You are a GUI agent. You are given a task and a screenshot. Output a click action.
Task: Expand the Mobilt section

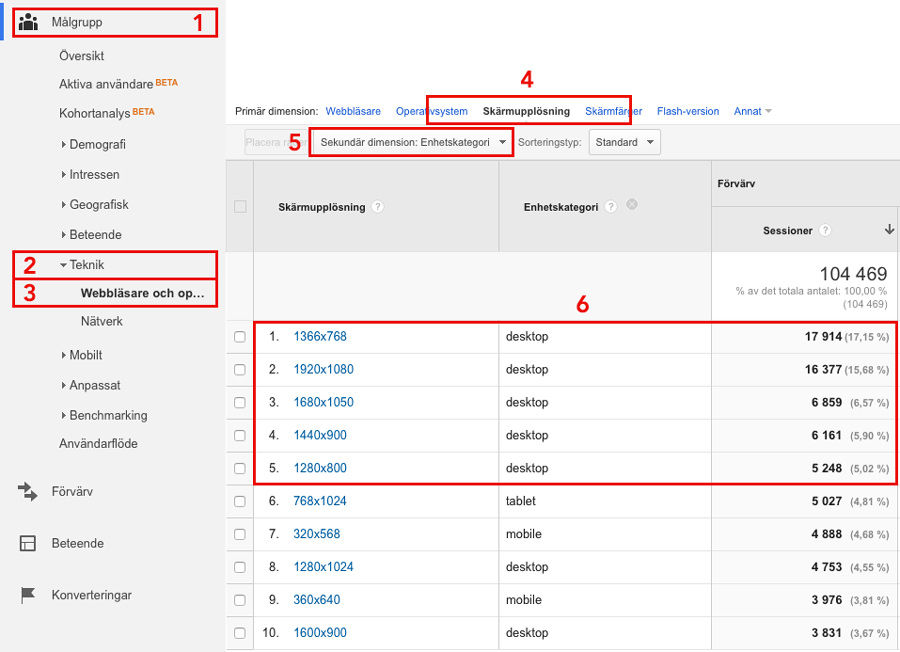coord(82,355)
